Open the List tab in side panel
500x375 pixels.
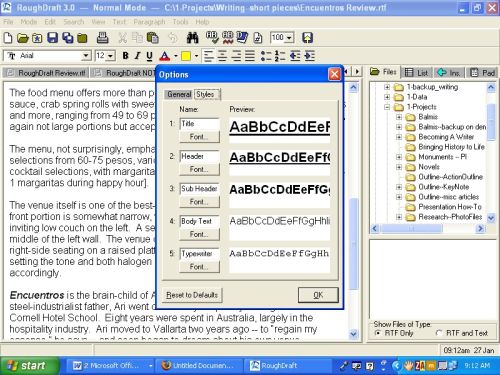417,72
